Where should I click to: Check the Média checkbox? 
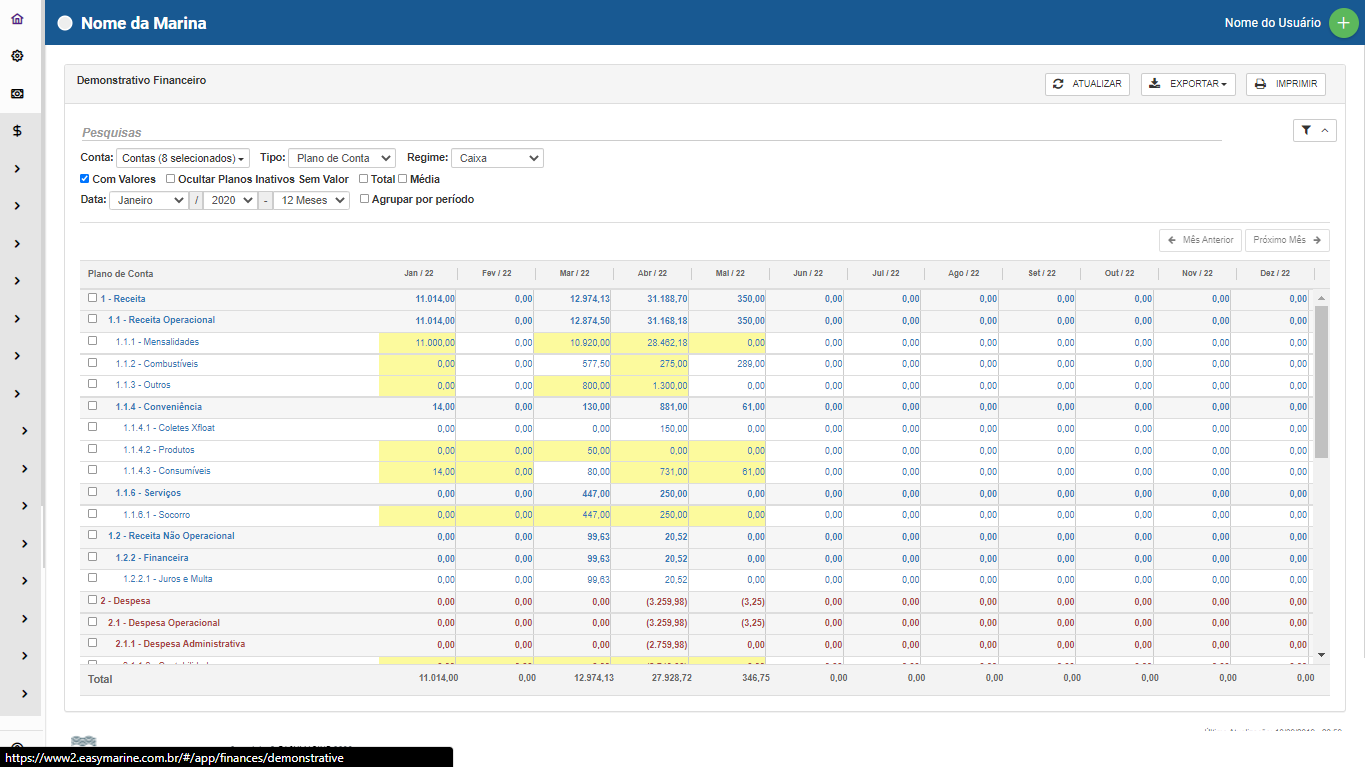click(403, 179)
